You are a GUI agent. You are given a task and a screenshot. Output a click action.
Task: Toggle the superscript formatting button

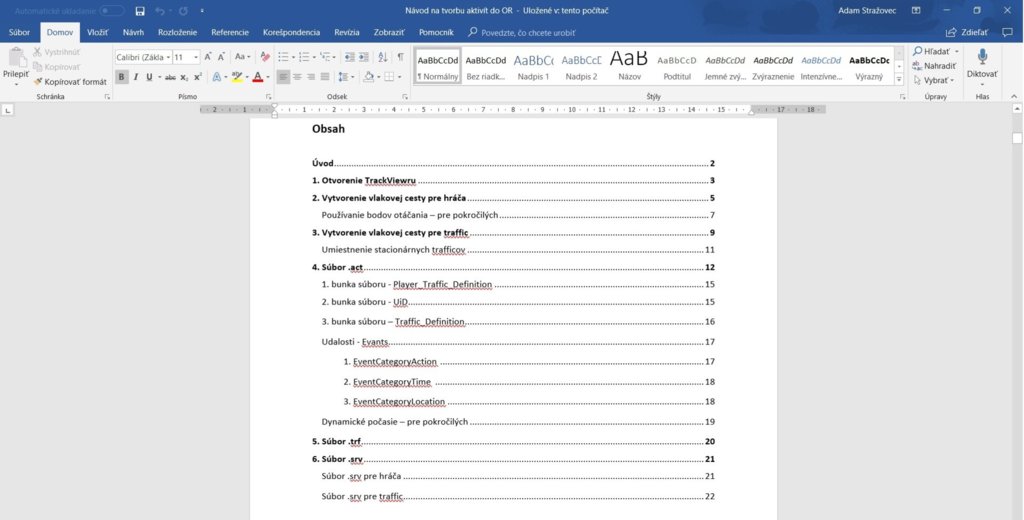coord(198,77)
